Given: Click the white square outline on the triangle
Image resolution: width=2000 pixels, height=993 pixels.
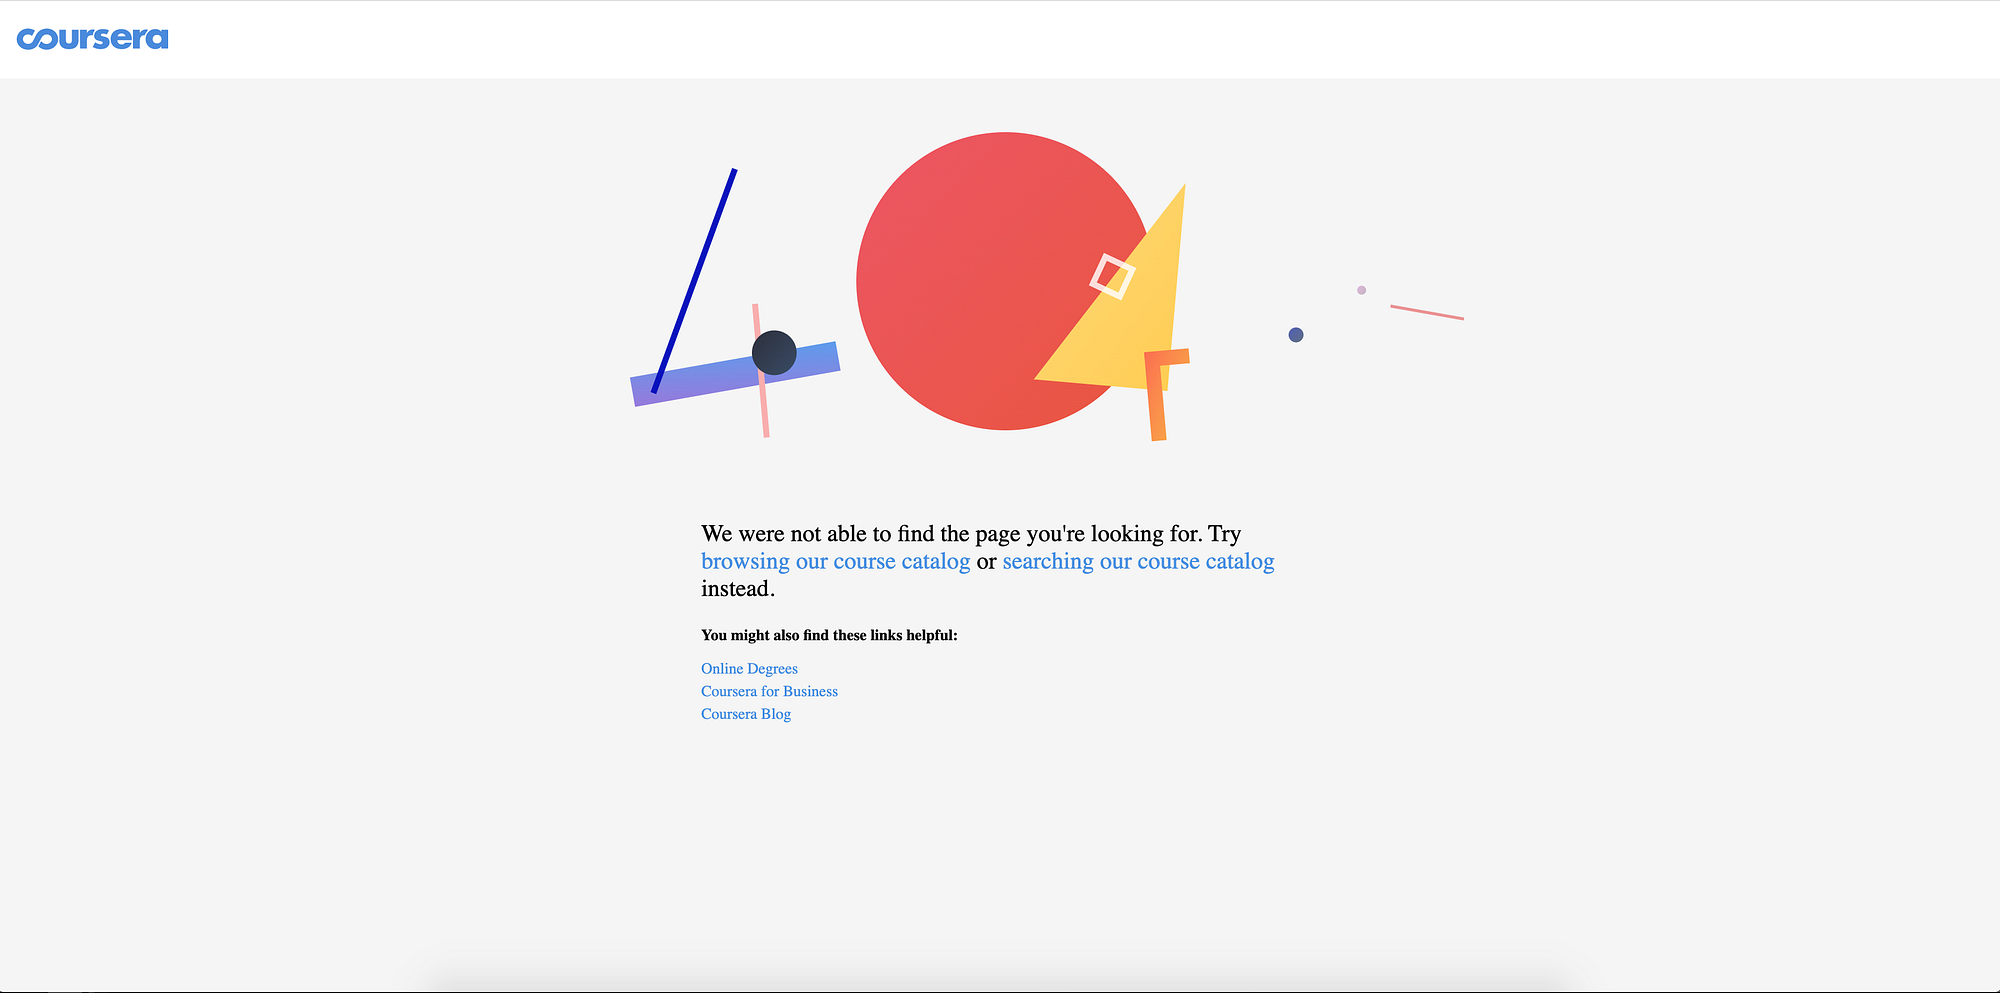Looking at the screenshot, I should click(1113, 277).
